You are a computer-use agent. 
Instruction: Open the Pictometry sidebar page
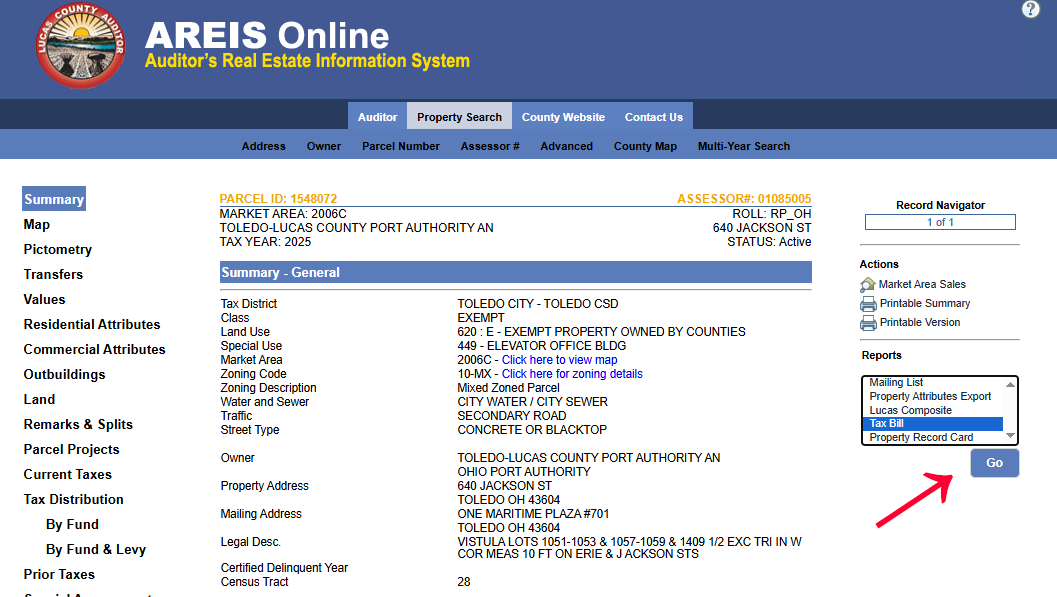tap(57, 249)
